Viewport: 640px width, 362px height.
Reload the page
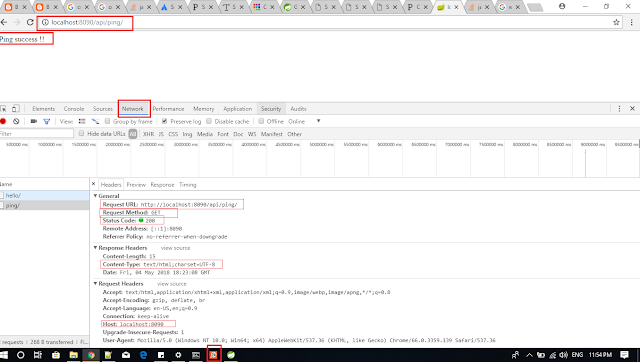point(30,22)
